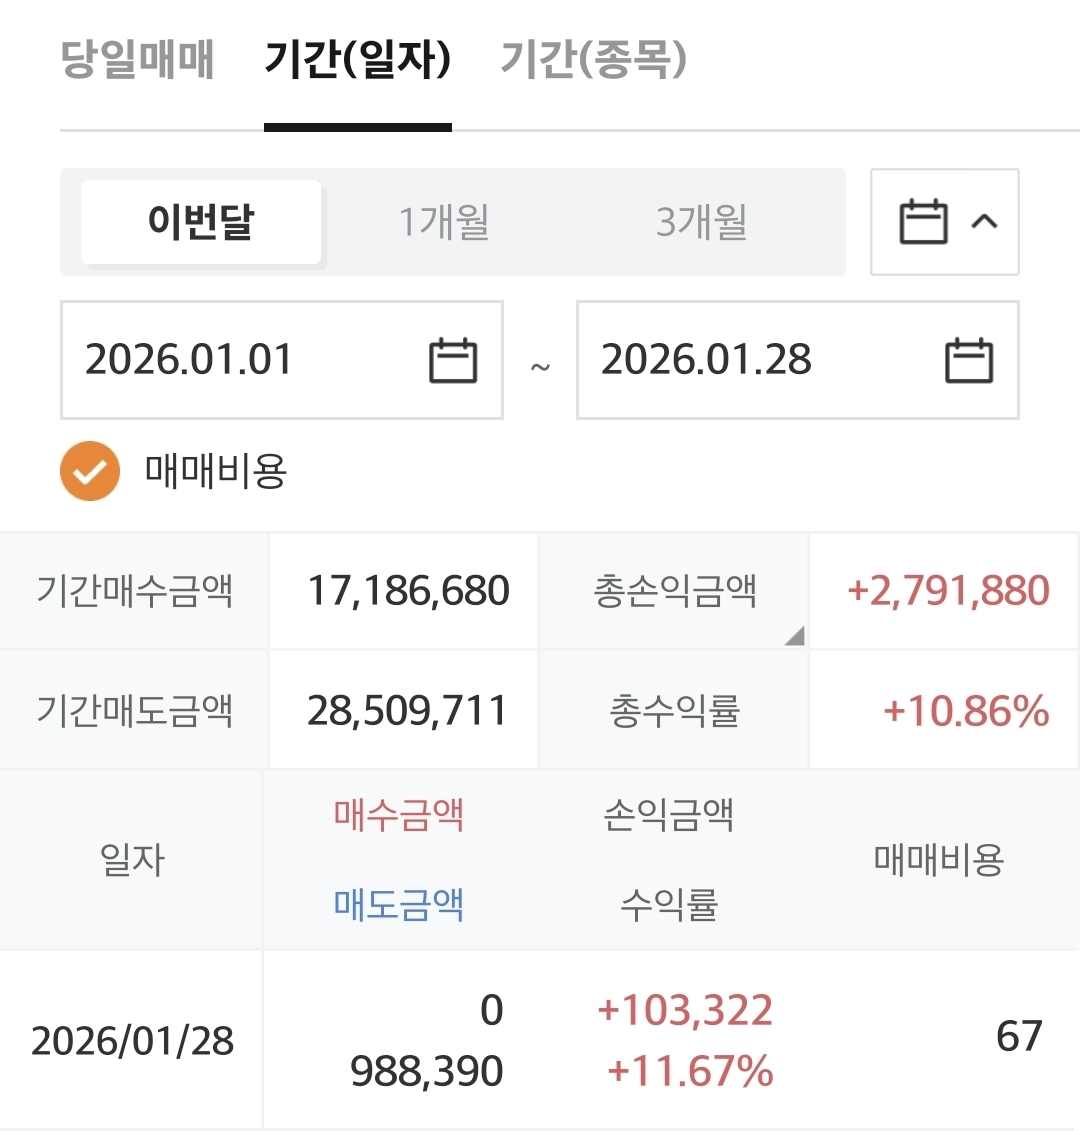1080x1131 pixels.
Task: Click the 매매비용 label text beside checkbox
Action: point(216,471)
